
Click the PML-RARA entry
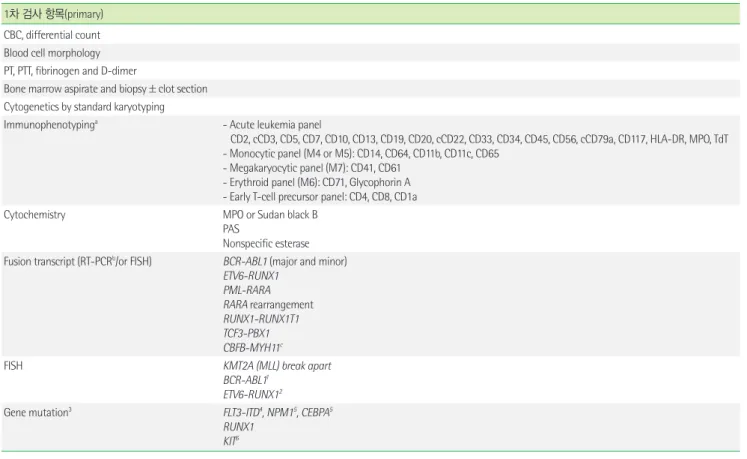click(247, 290)
